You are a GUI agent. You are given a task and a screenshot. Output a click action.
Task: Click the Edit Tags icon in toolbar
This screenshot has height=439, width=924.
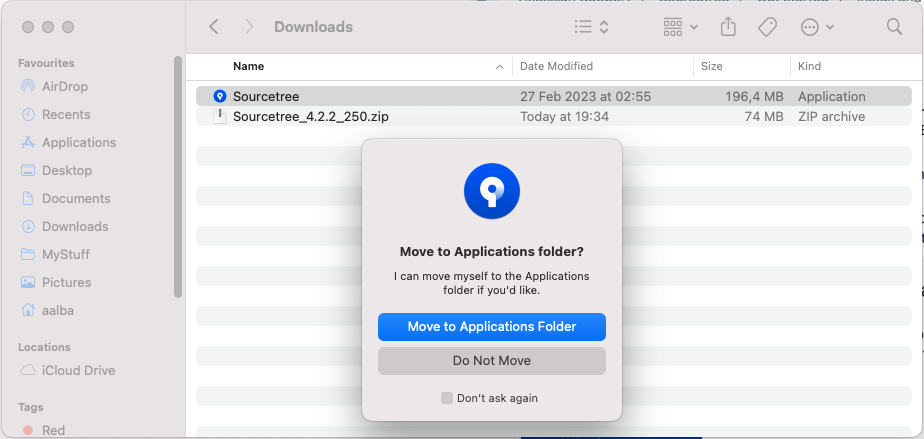[x=767, y=27]
